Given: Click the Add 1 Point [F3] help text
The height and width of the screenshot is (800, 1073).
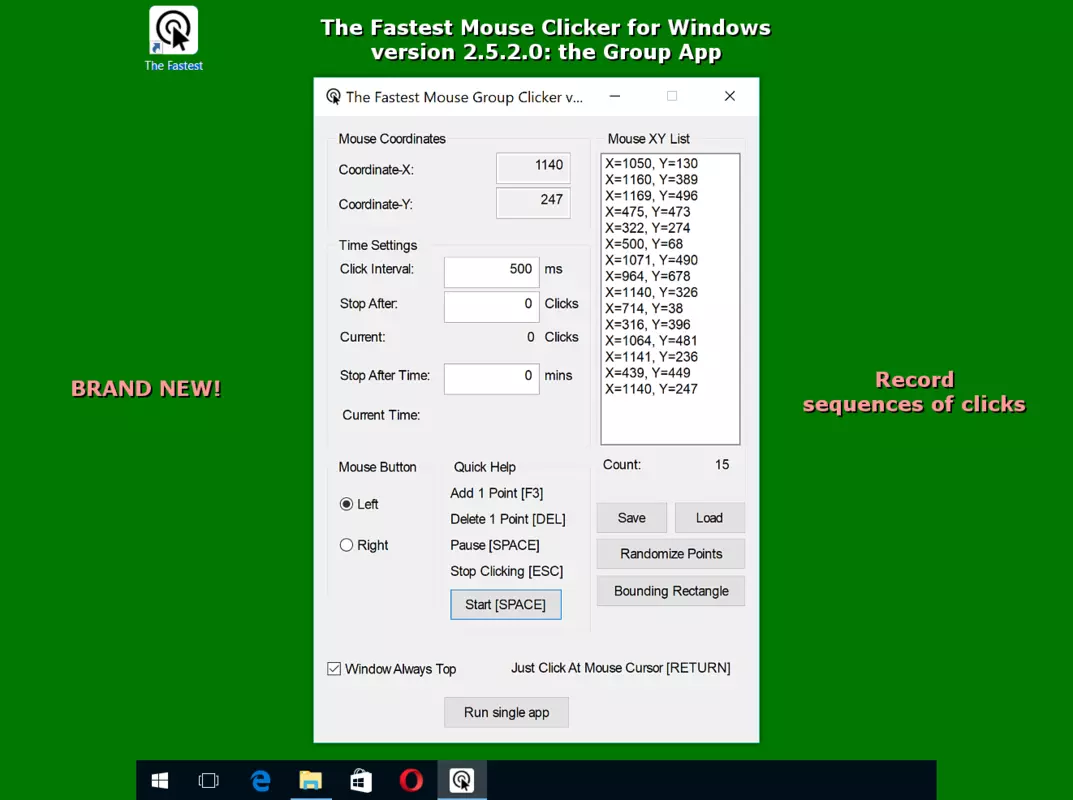Looking at the screenshot, I should click(x=497, y=493).
